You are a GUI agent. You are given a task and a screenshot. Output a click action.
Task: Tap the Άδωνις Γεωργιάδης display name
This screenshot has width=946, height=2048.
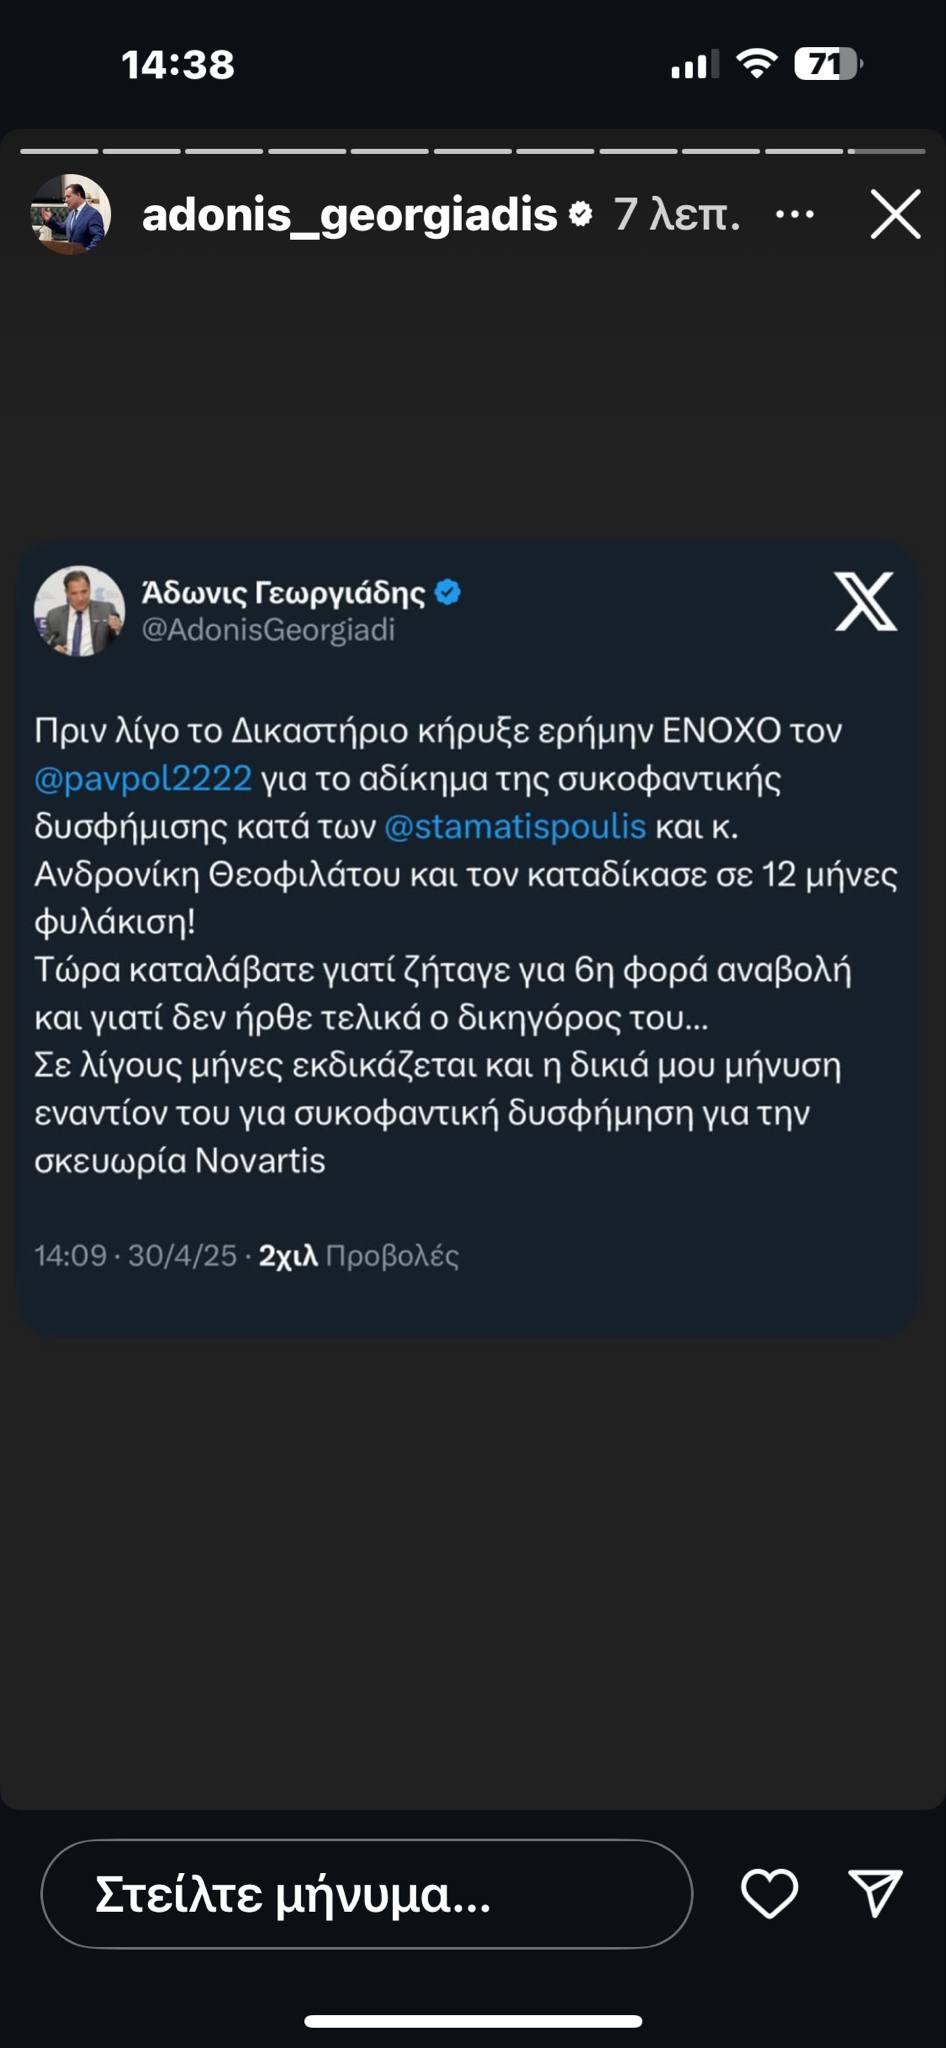click(x=284, y=592)
